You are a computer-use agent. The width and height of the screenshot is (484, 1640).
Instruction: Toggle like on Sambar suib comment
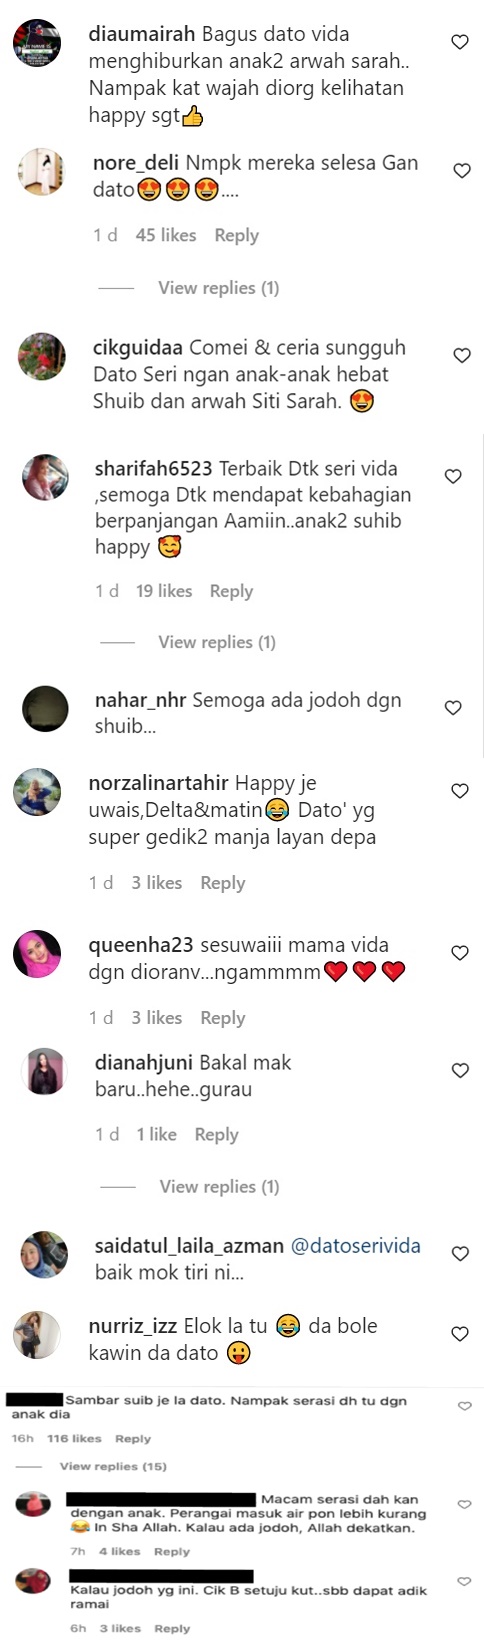[465, 1406]
